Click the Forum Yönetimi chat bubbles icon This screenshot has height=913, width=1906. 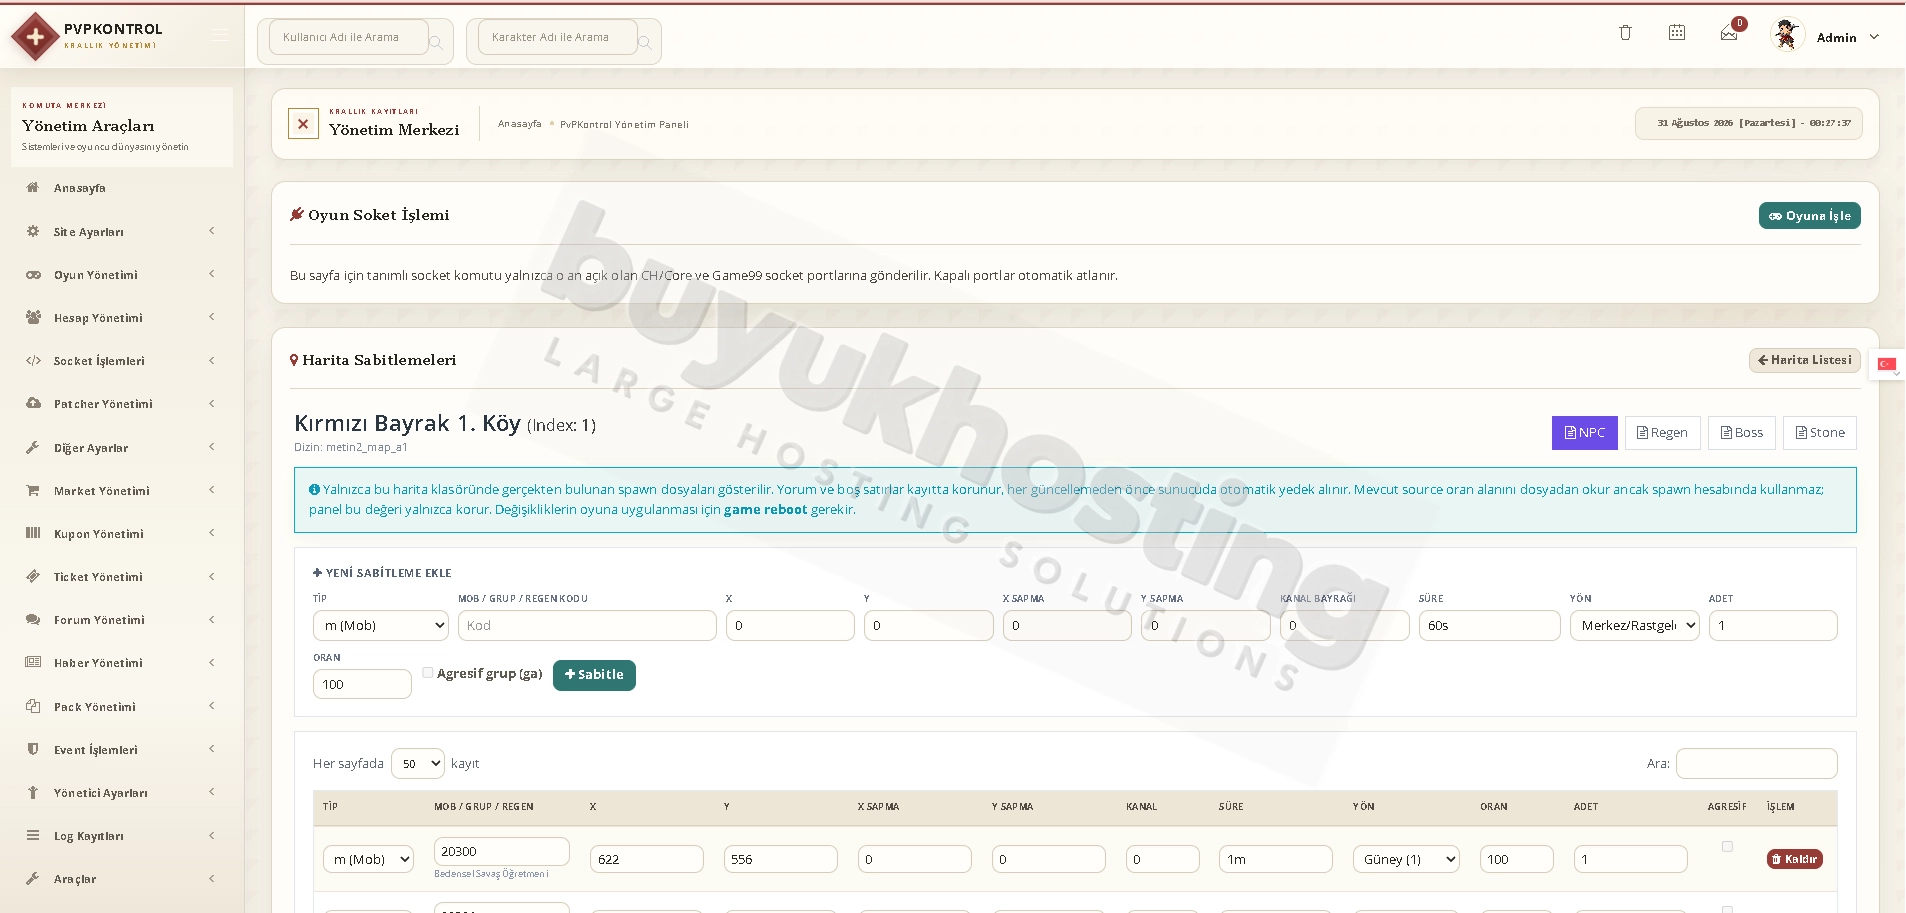pos(33,620)
